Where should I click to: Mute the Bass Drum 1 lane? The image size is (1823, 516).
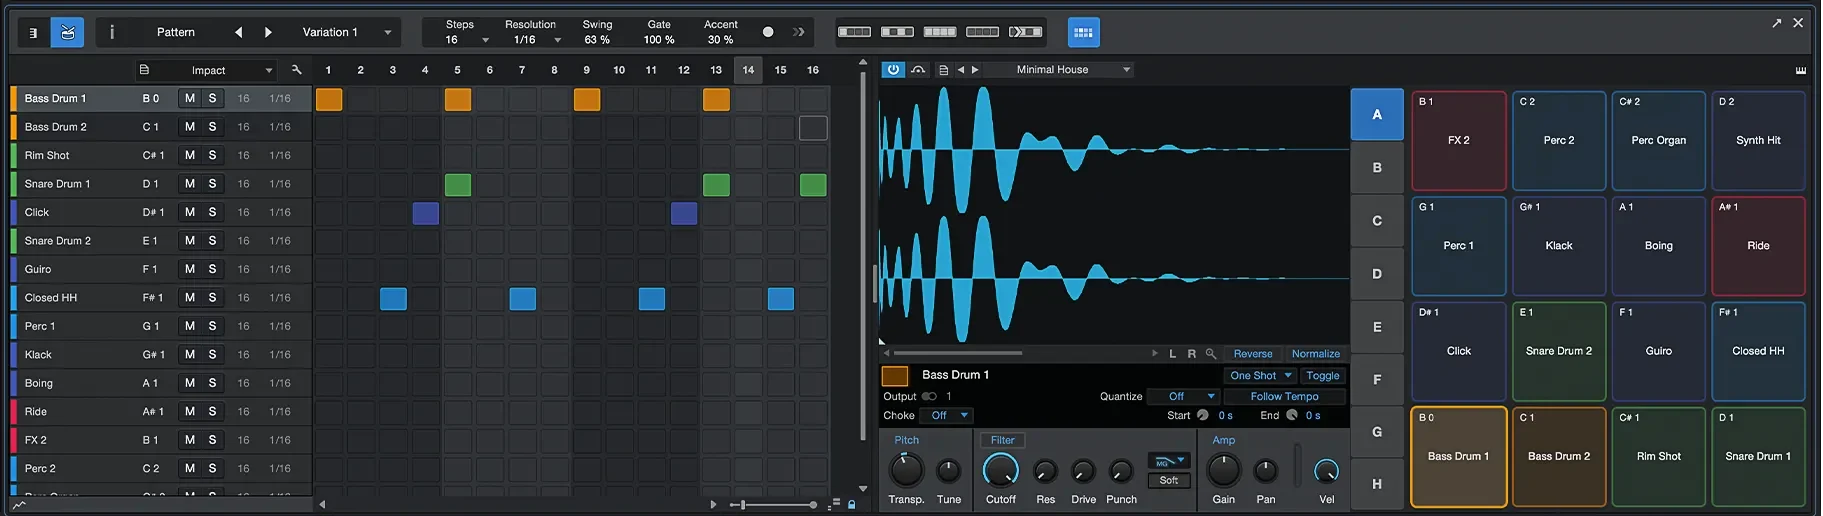pyautogui.click(x=189, y=98)
